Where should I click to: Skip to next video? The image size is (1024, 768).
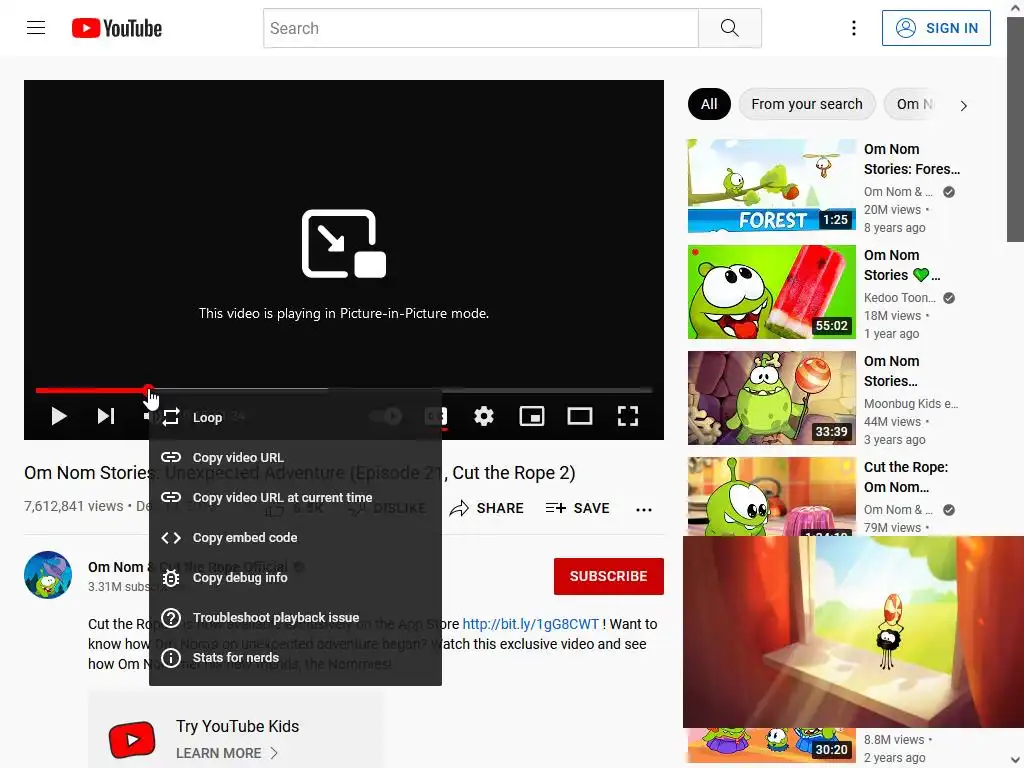[106, 416]
